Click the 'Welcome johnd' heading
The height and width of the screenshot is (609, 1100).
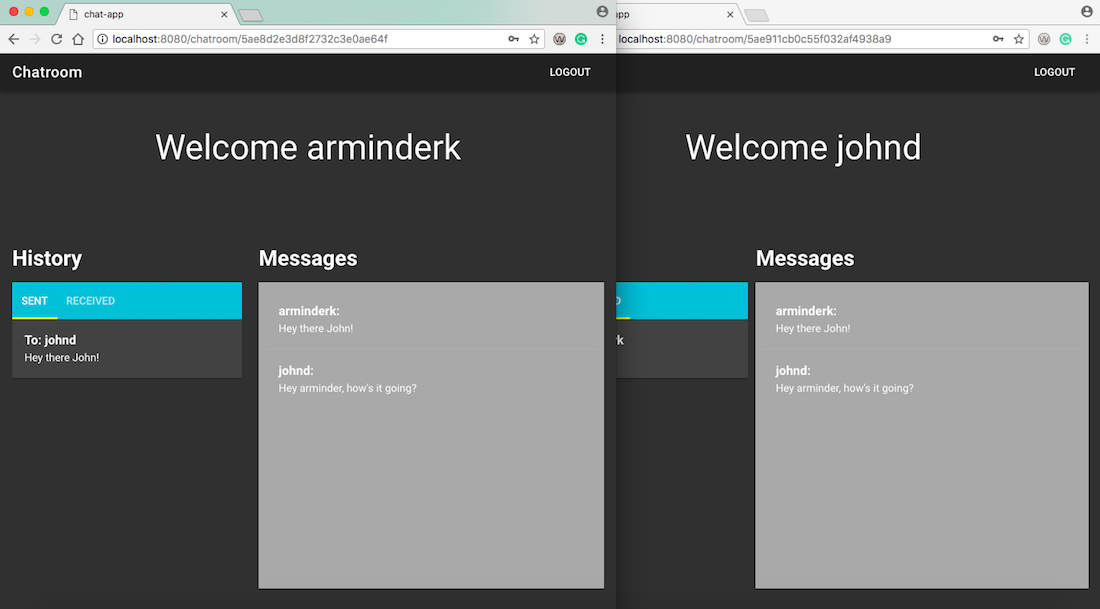point(803,147)
